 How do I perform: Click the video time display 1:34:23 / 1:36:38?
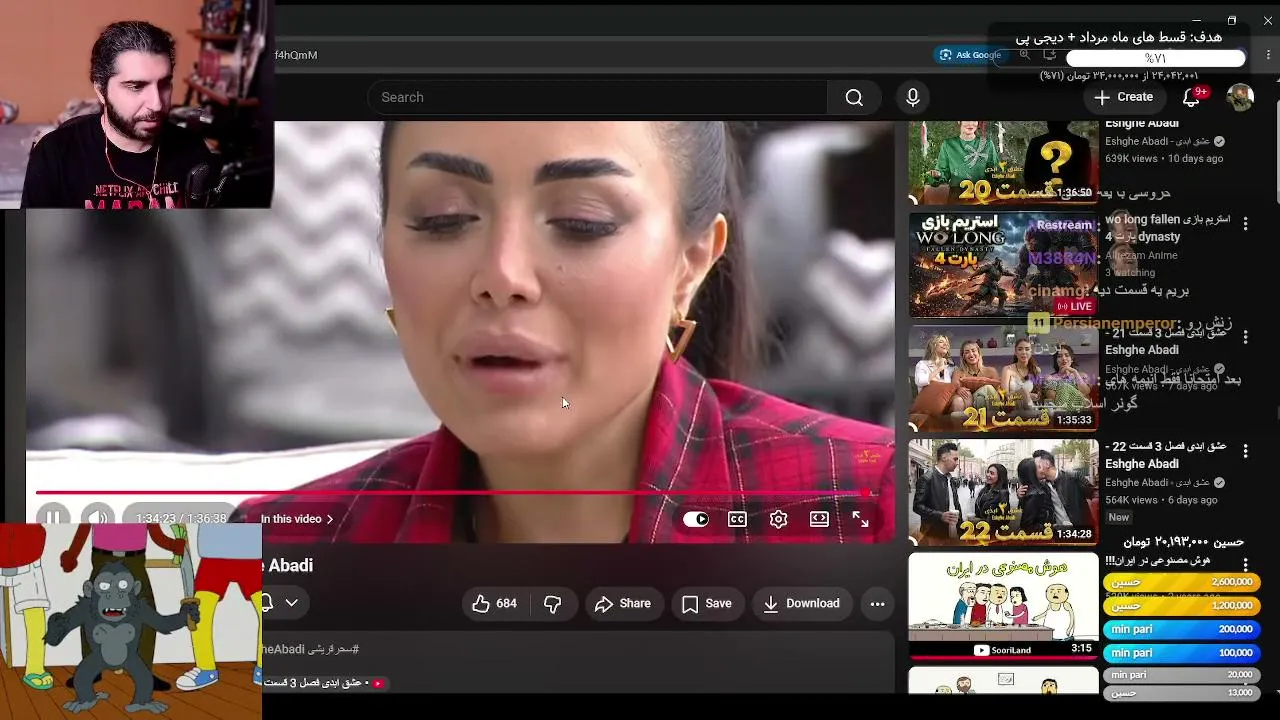[x=181, y=519]
